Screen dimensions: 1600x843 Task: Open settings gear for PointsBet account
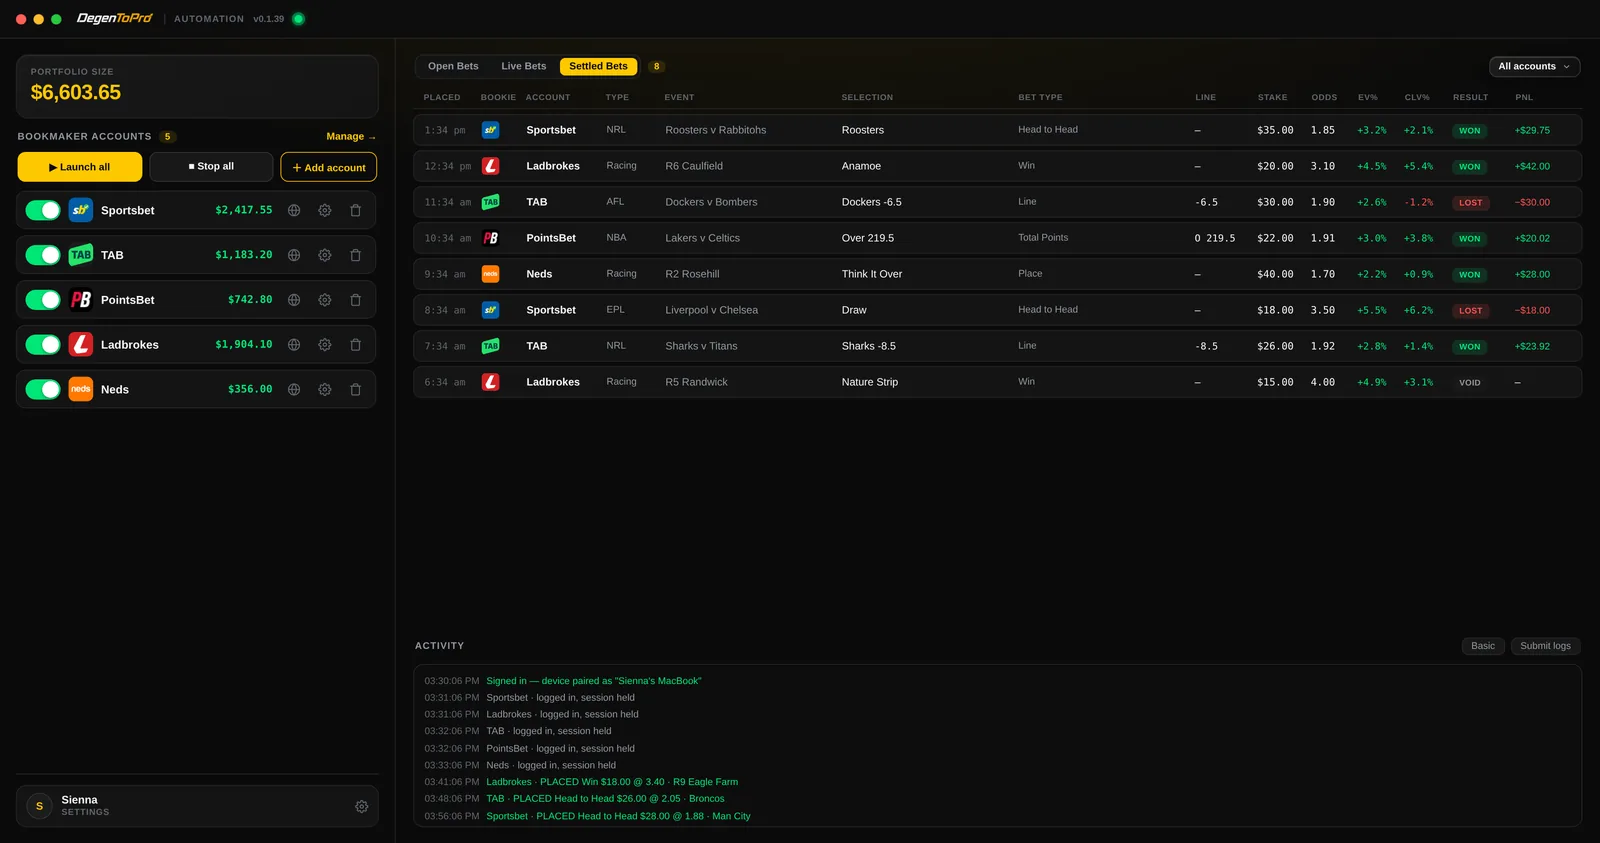tap(325, 300)
